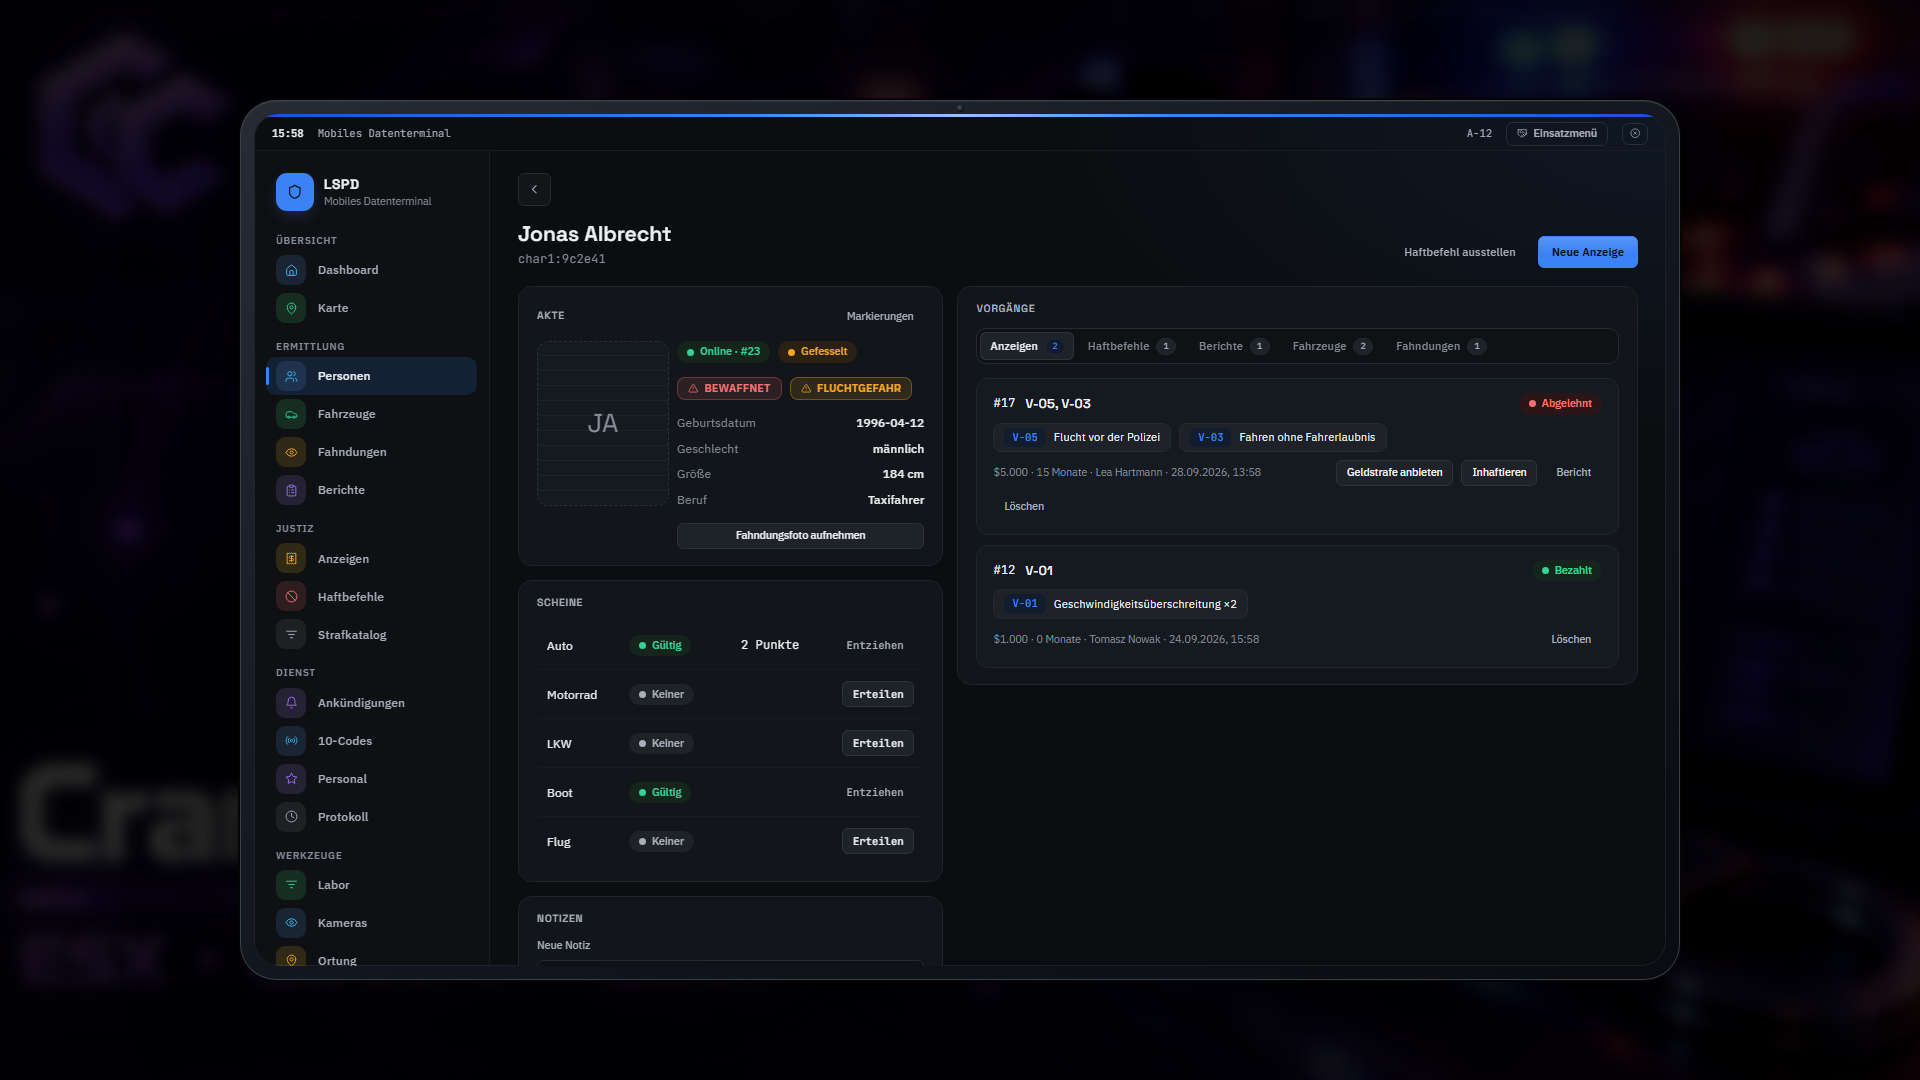Click Entziehen for the Auto license

coord(875,645)
